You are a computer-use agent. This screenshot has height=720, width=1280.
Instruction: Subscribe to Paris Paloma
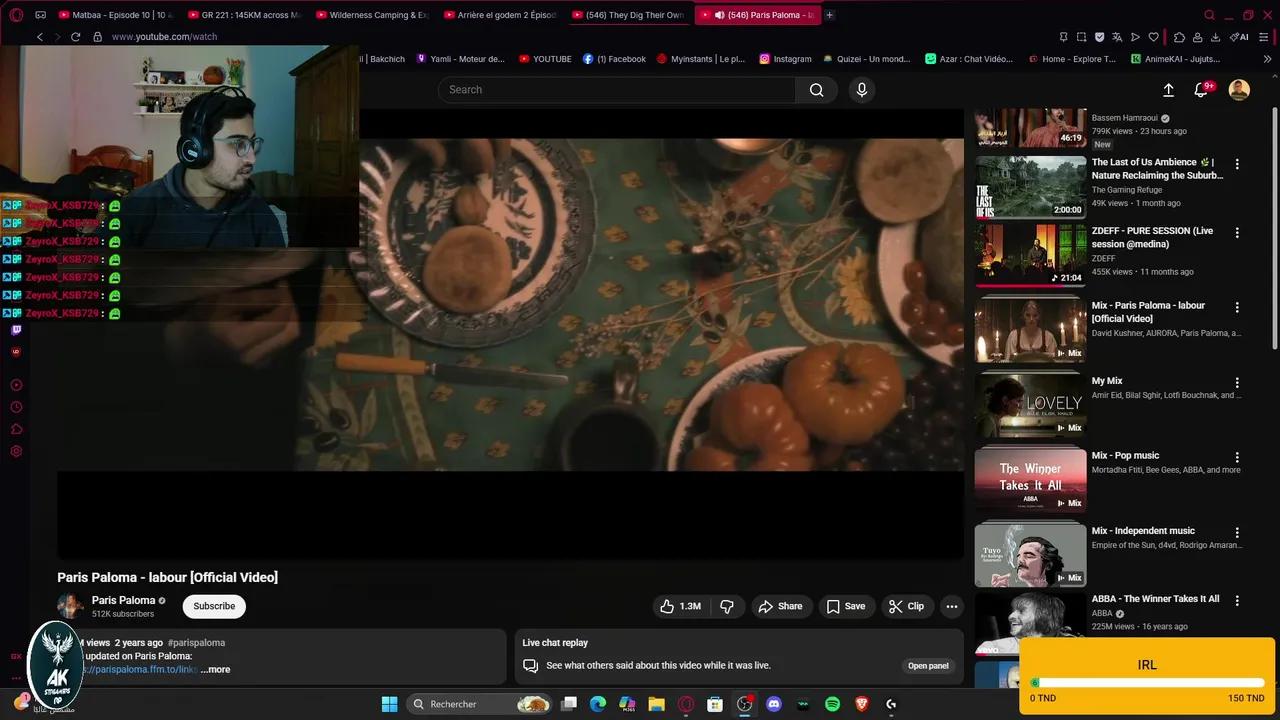[x=213, y=606]
